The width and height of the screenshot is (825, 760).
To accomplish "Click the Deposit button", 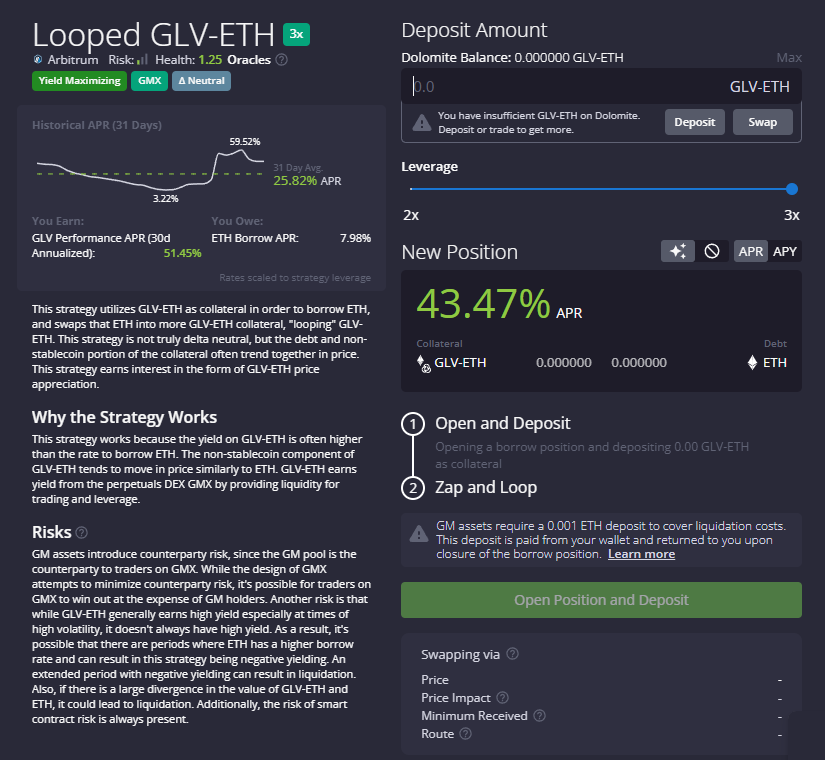I will [695, 122].
